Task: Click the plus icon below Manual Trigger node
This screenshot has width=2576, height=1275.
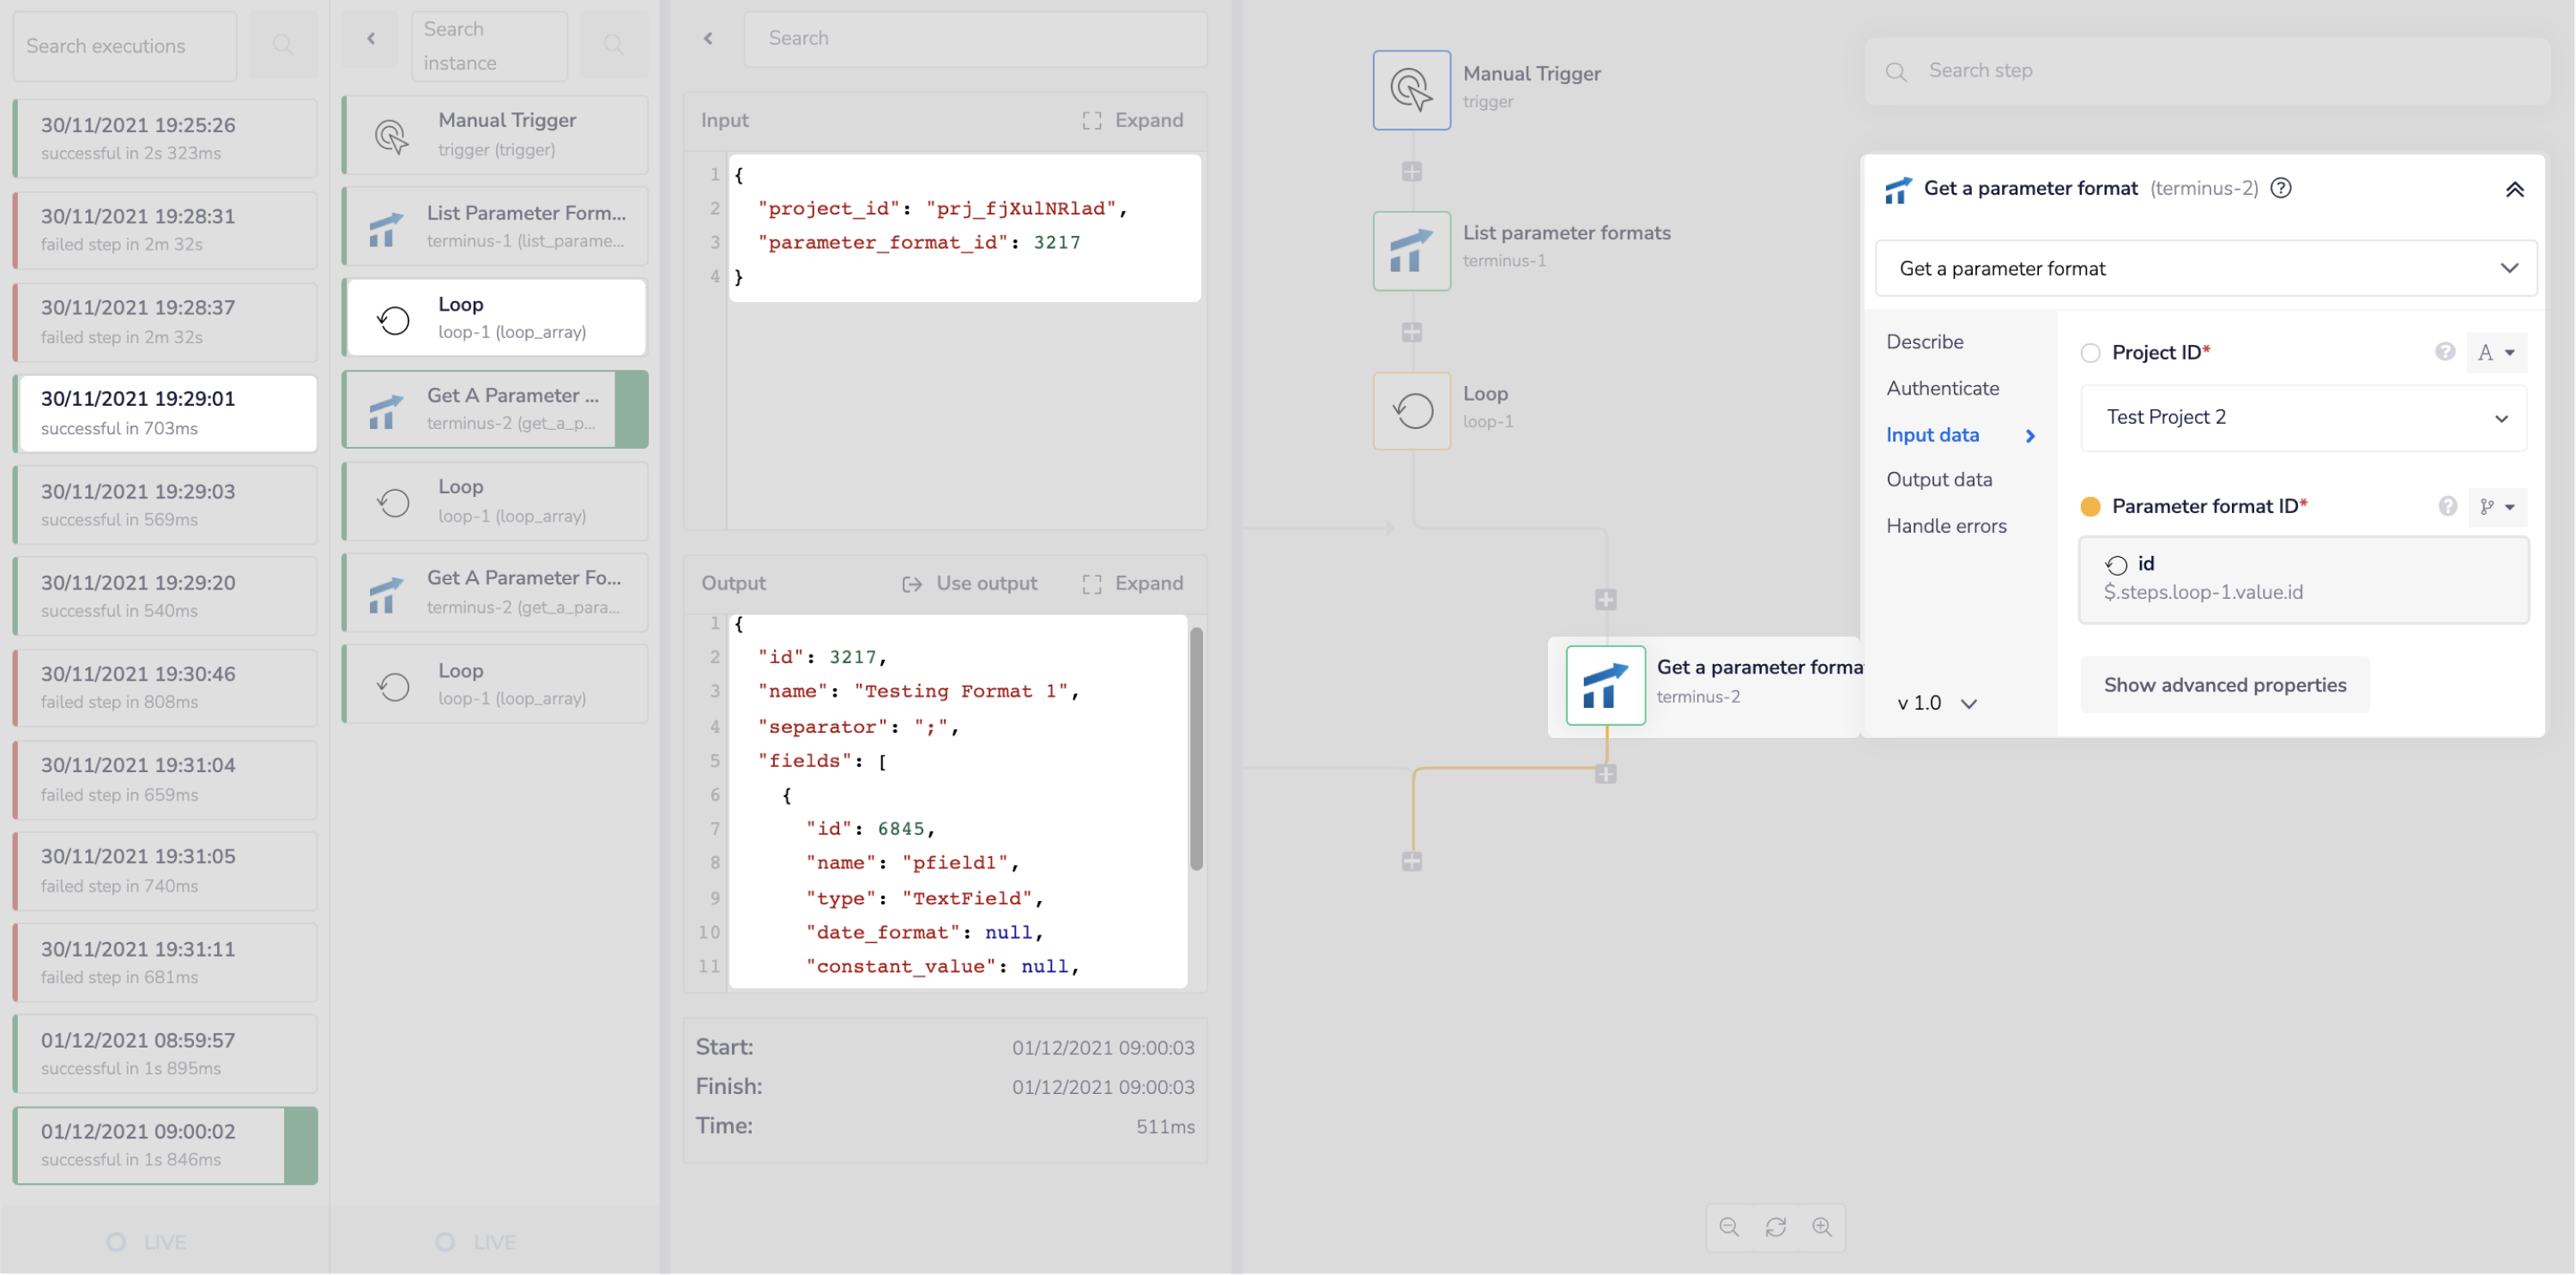Action: click(x=1411, y=172)
